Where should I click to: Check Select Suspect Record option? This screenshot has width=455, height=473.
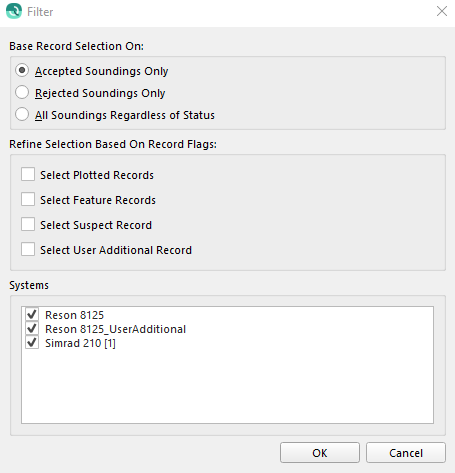coord(28,224)
